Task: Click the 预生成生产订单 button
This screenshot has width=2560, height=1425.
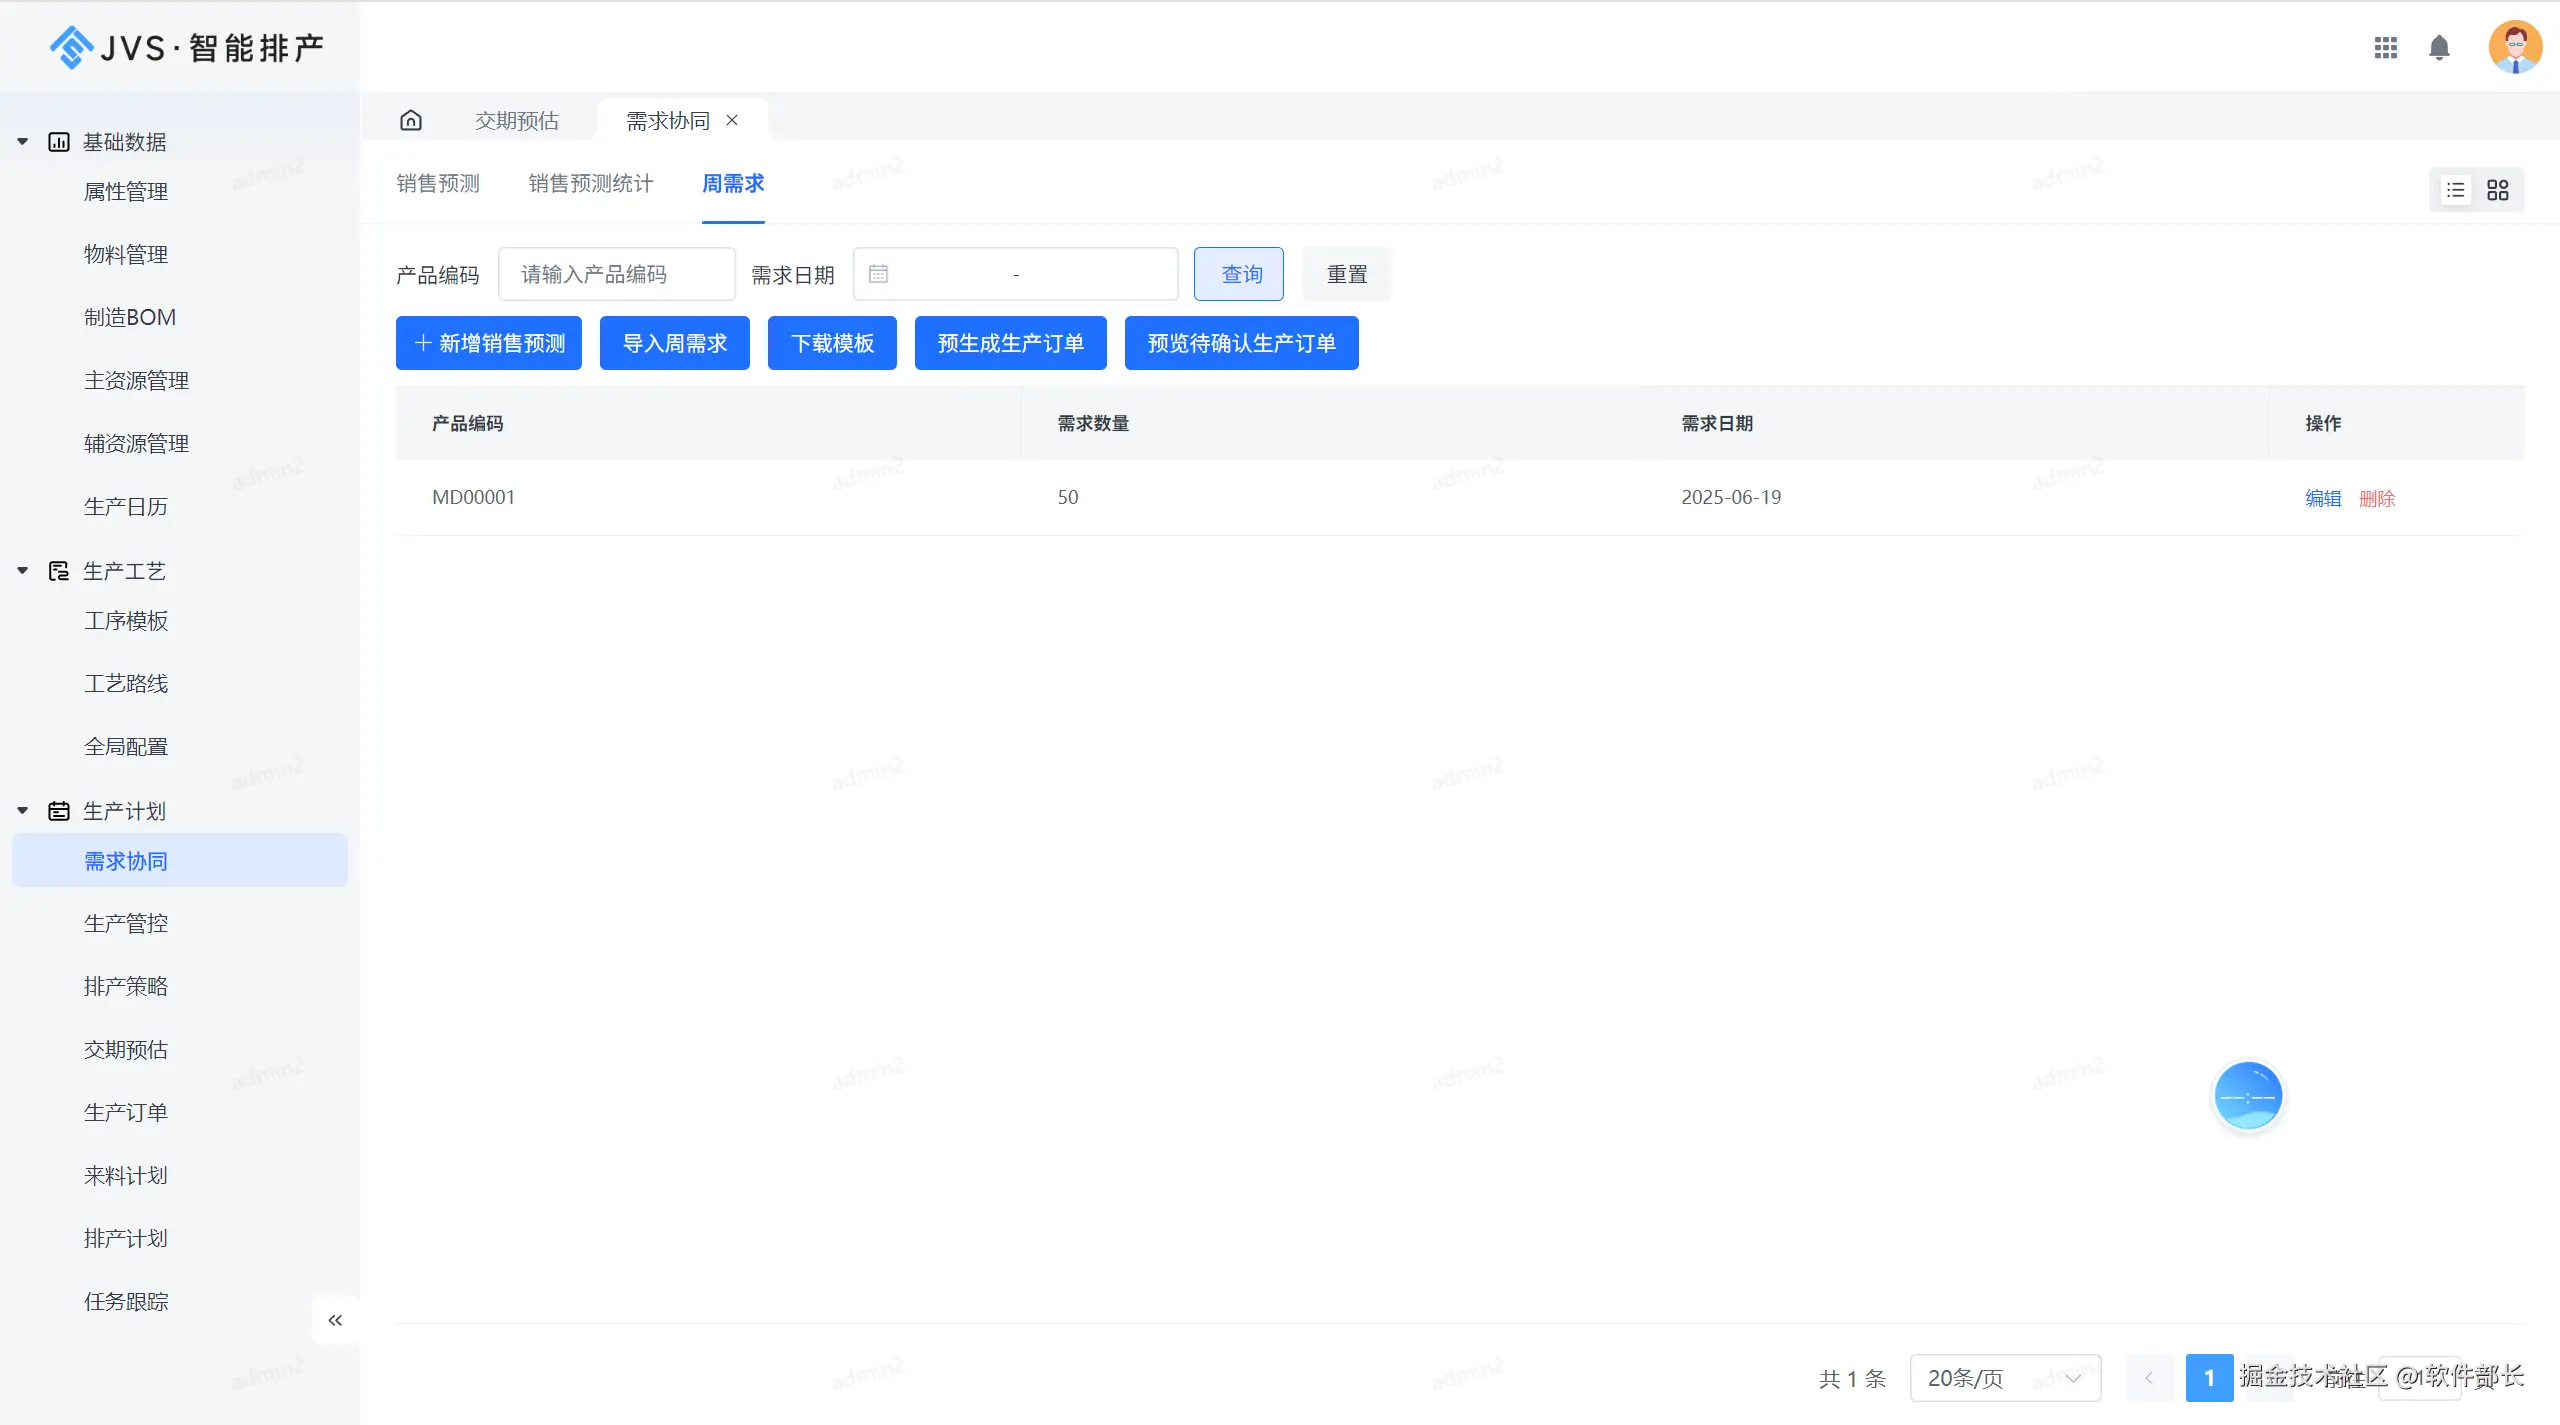Action: (1010, 343)
